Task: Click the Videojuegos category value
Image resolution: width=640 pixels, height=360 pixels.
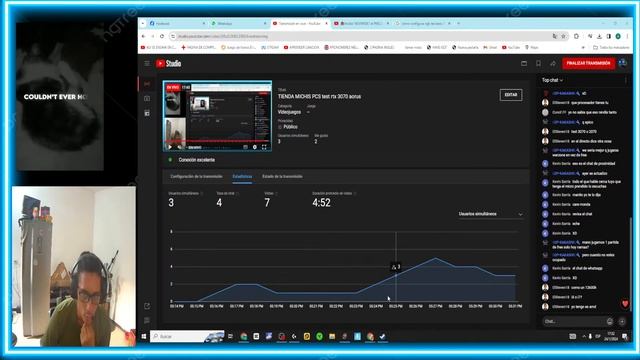Action: pos(289,112)
